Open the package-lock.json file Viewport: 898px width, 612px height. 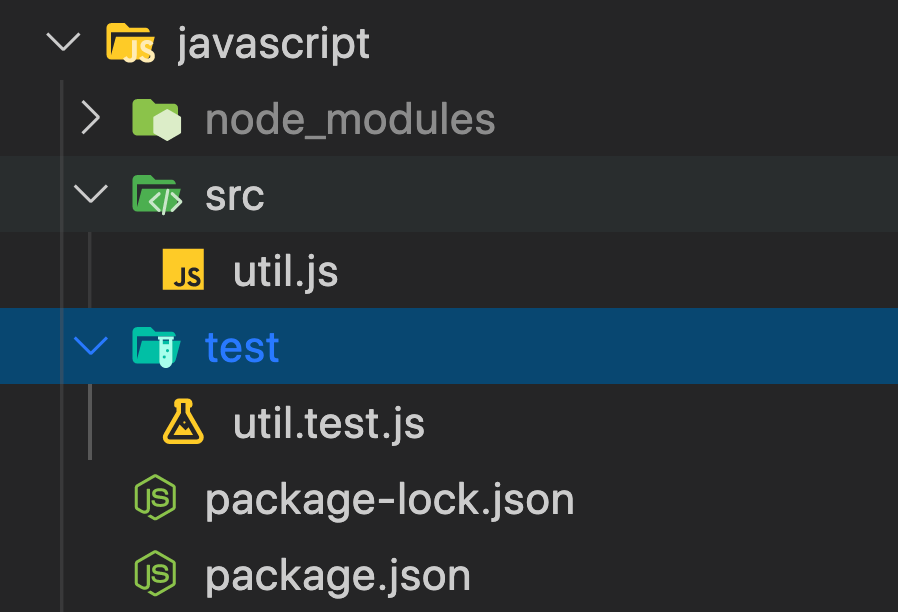[389, 498]
